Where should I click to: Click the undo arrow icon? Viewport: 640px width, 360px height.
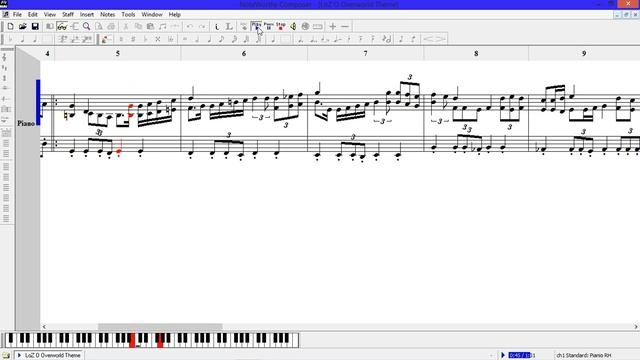click(190, 27)
